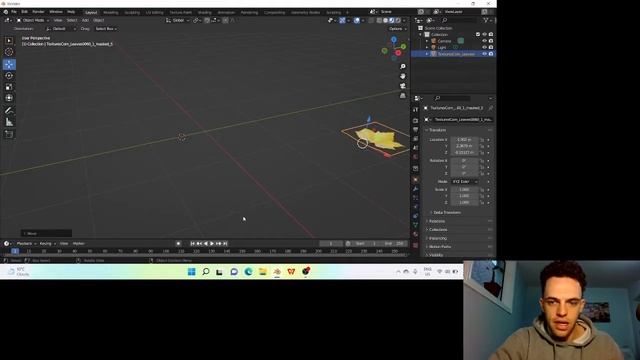Viewport: 640px width, 360px height.
Task: Open the Render properties tab
Action: click(416, 120)
